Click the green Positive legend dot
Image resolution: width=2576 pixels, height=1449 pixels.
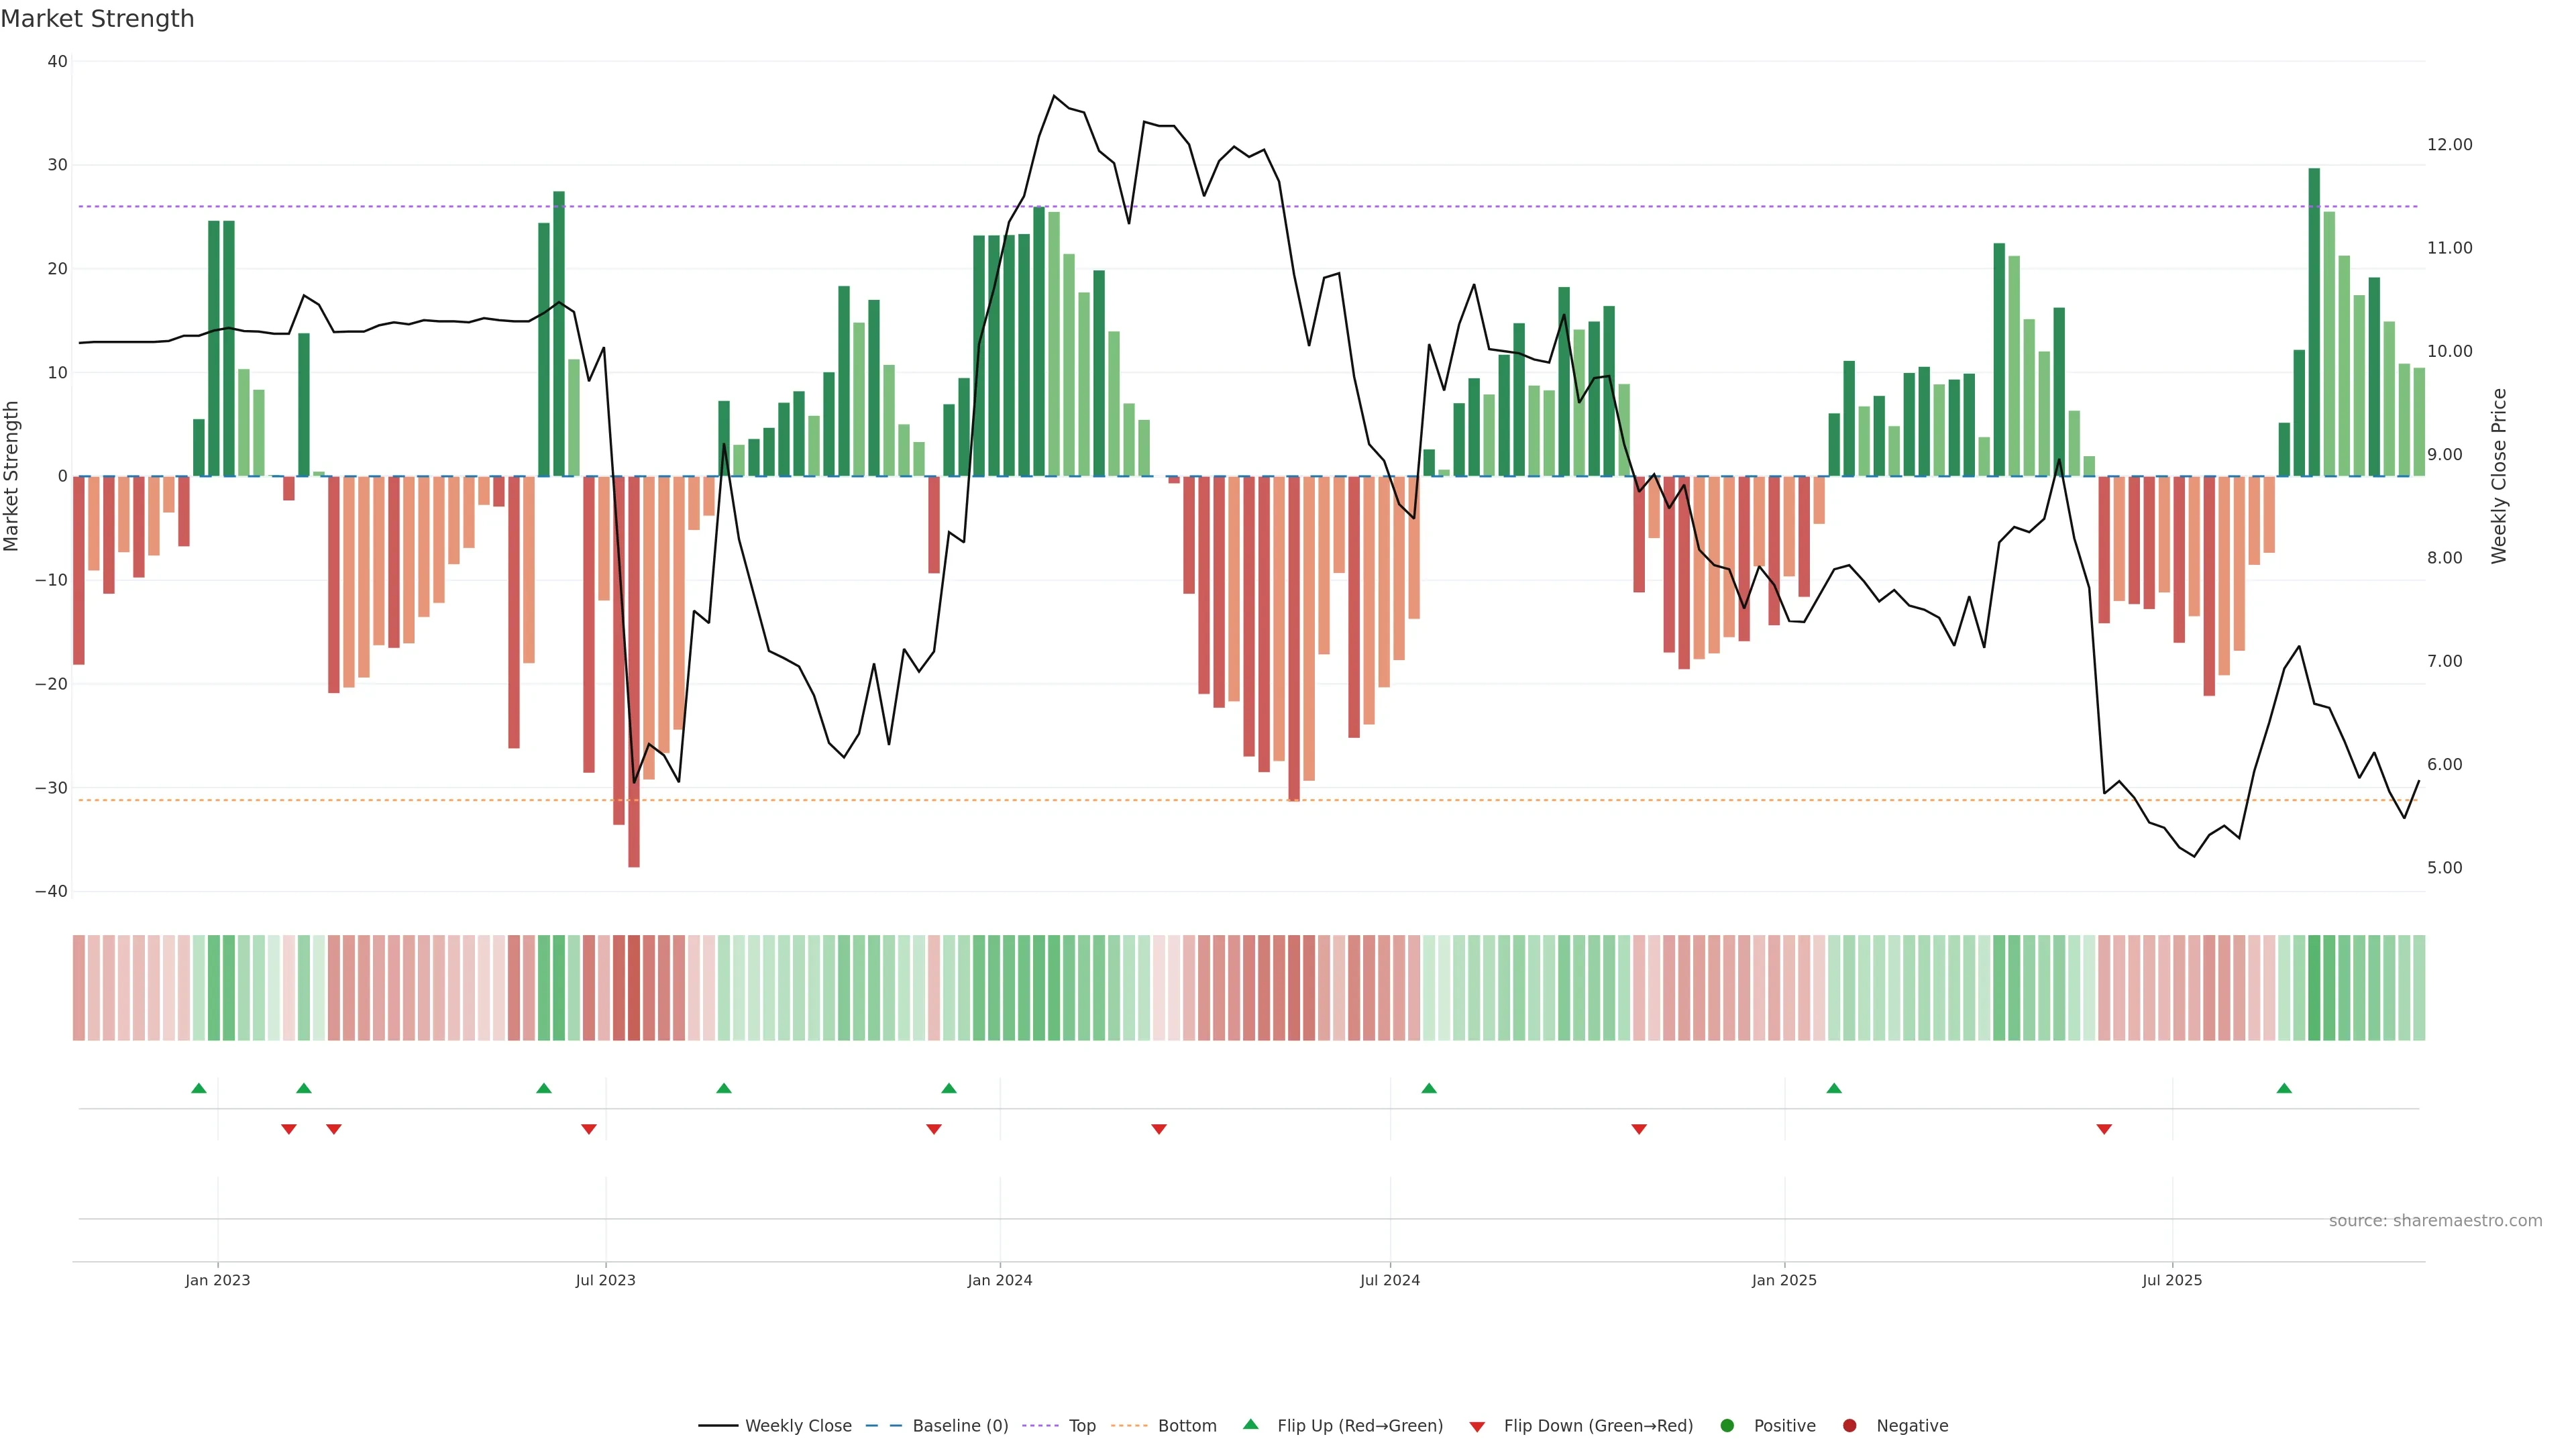[1727, 1426]
